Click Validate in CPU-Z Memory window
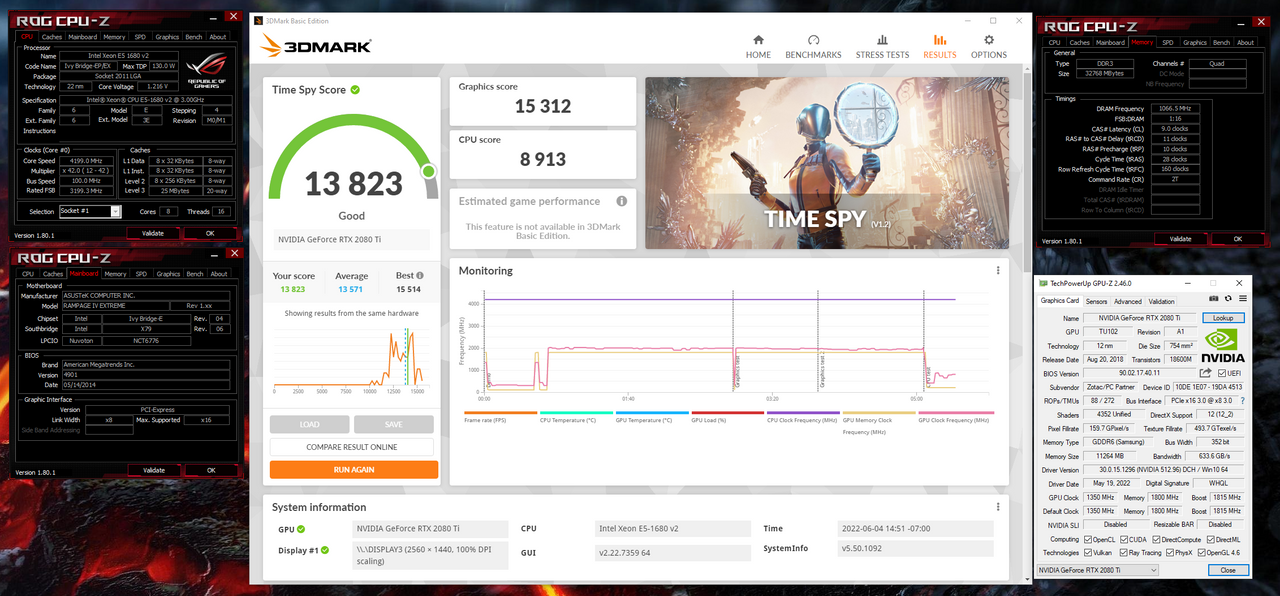1280x596 pixels. coord(1180,239)
